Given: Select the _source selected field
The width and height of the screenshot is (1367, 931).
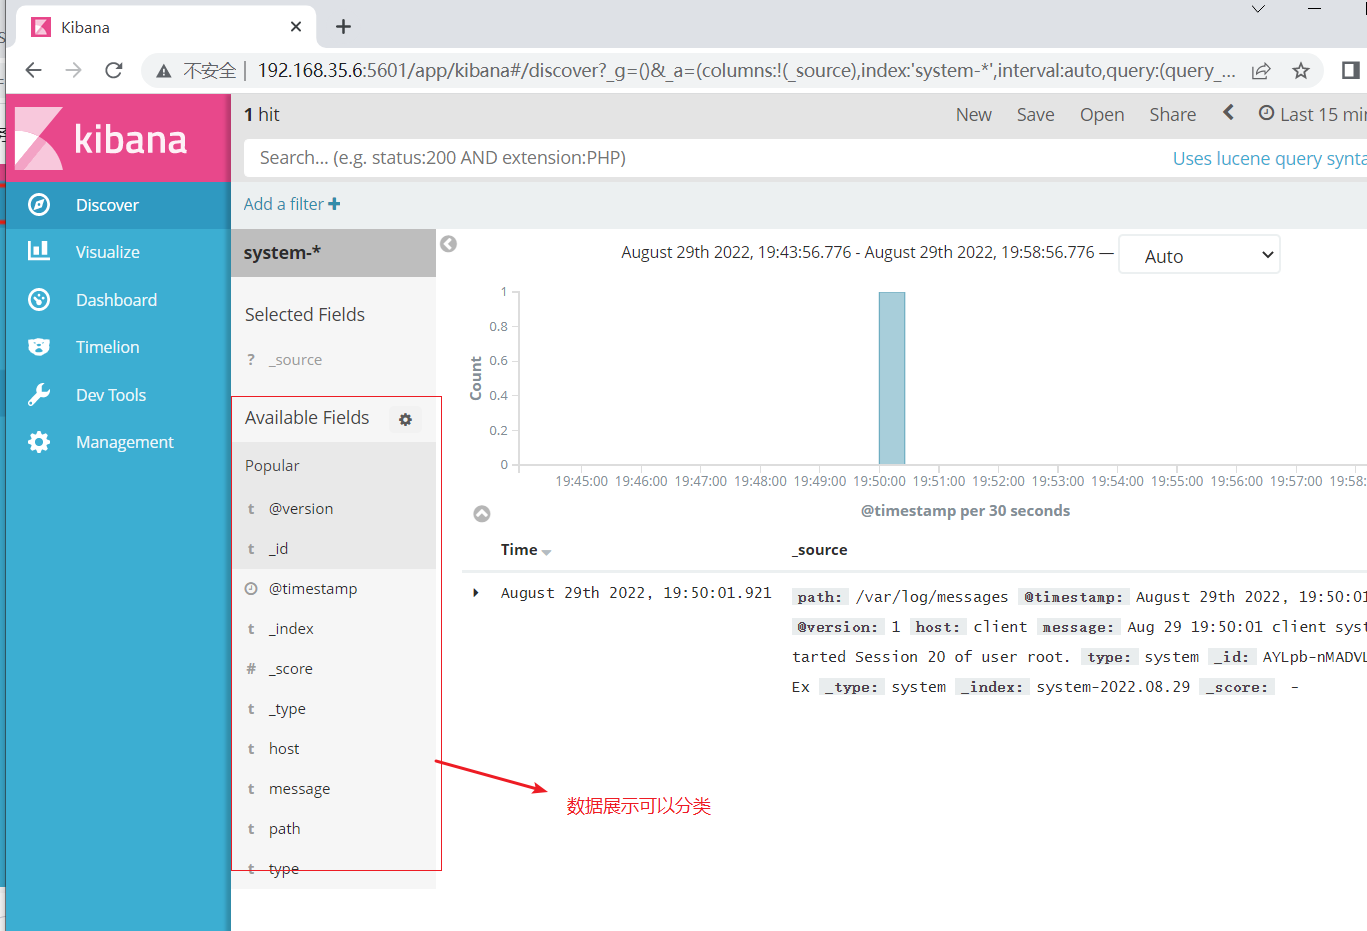Looking at the screenshot, I should pyautogui.click(x=295, y=360).
